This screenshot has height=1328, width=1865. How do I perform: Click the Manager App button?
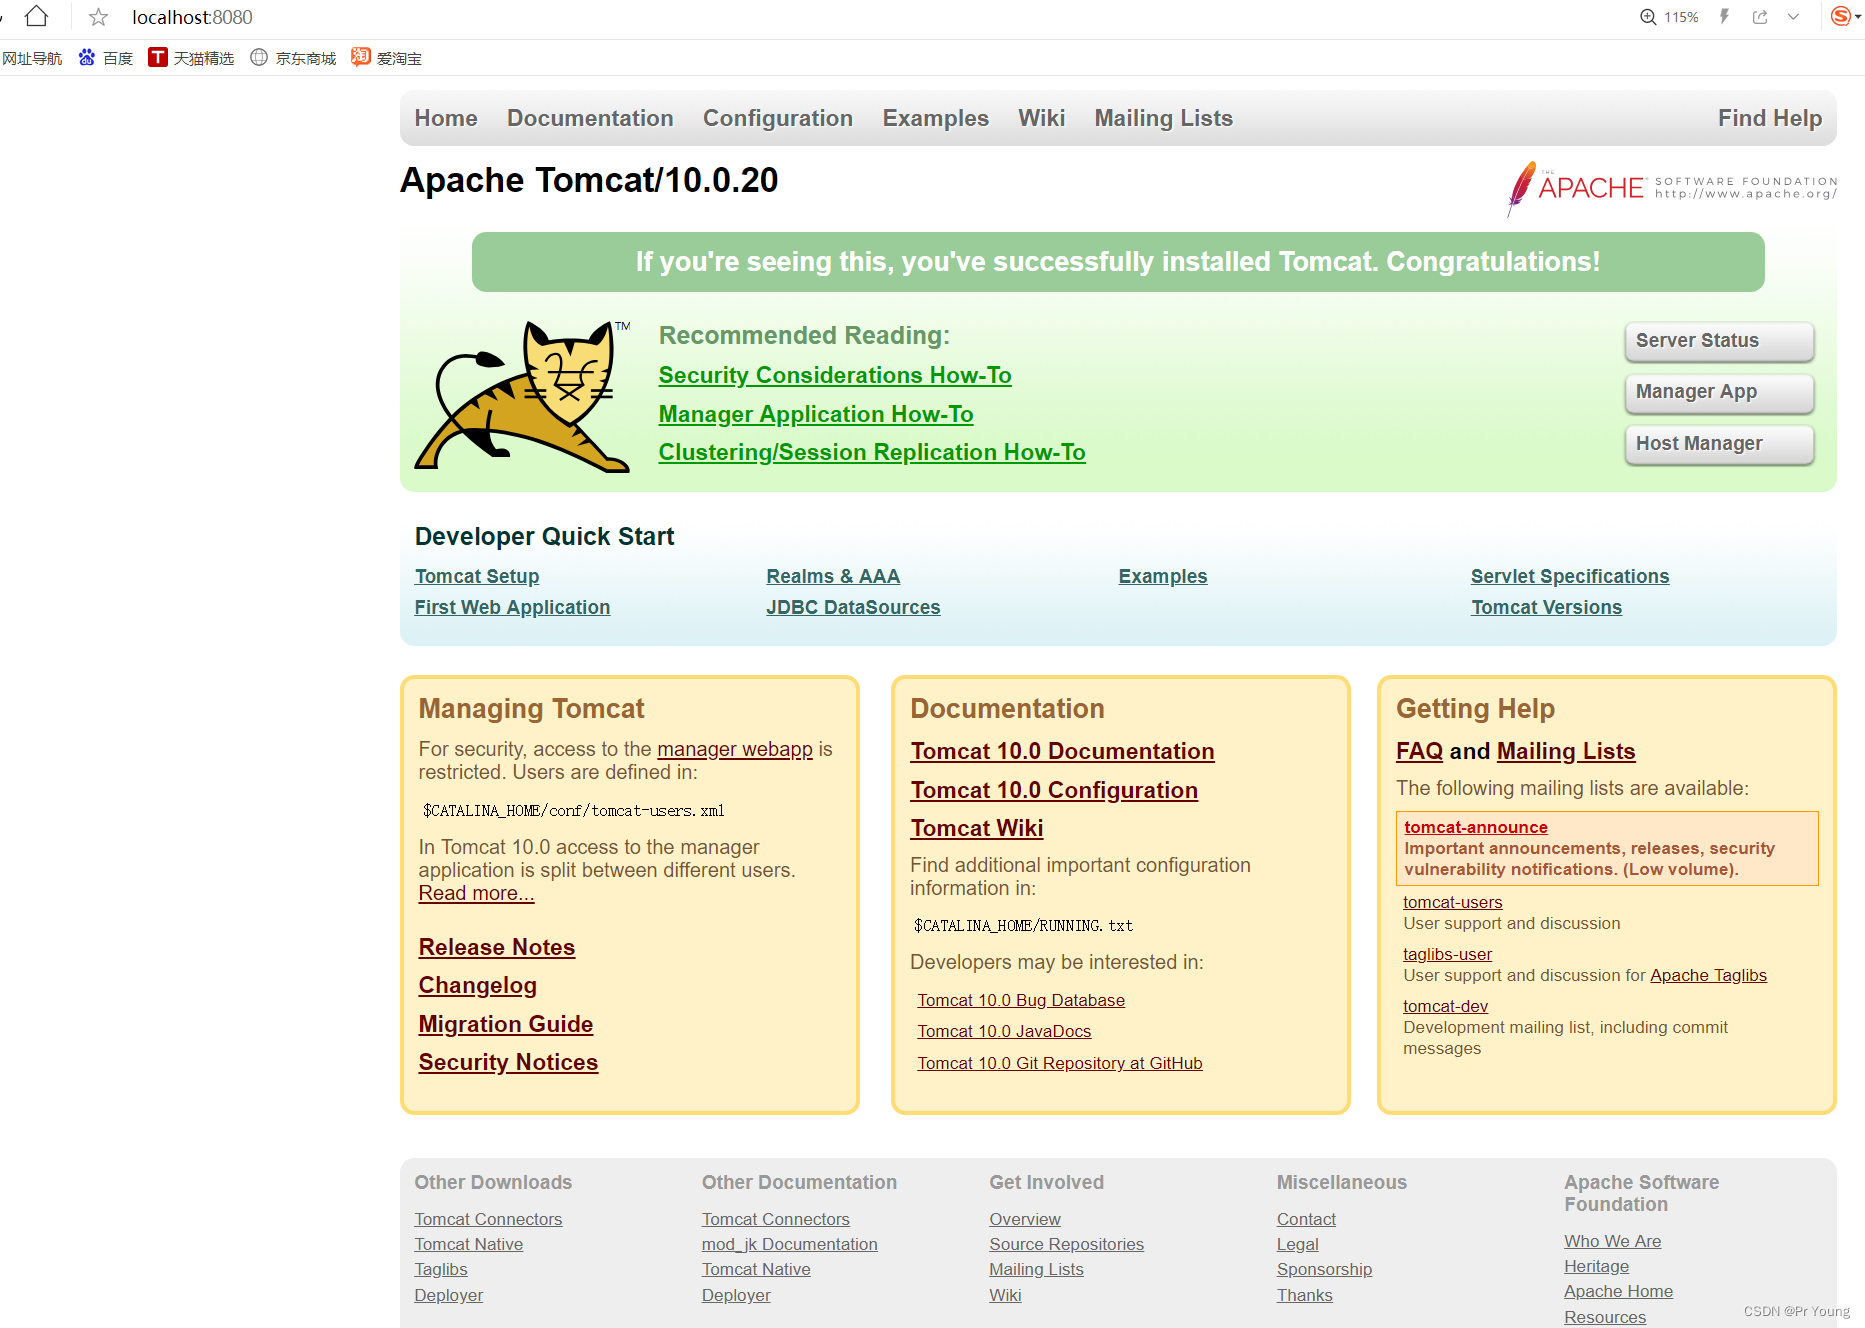[1719, 392]
